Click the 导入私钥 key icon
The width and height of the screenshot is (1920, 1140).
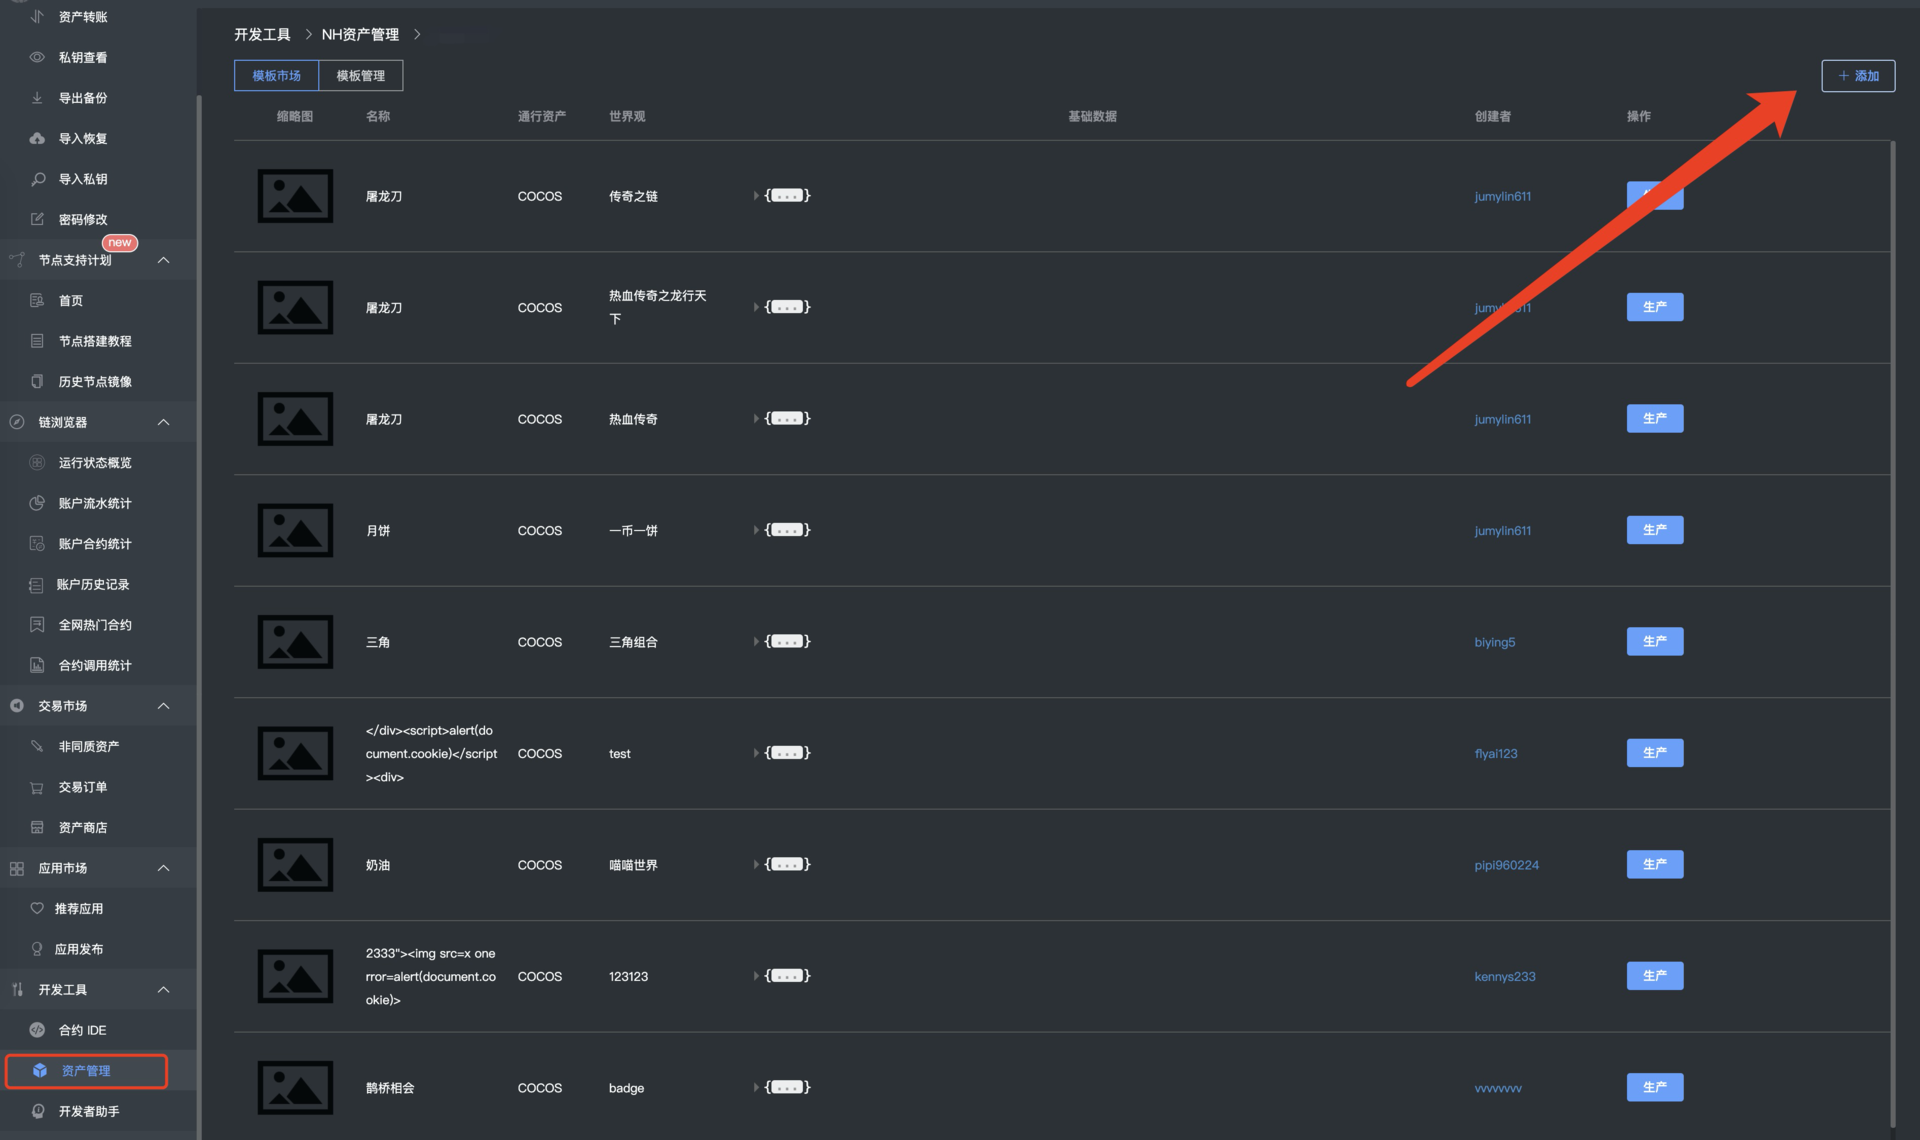(37, 179)
